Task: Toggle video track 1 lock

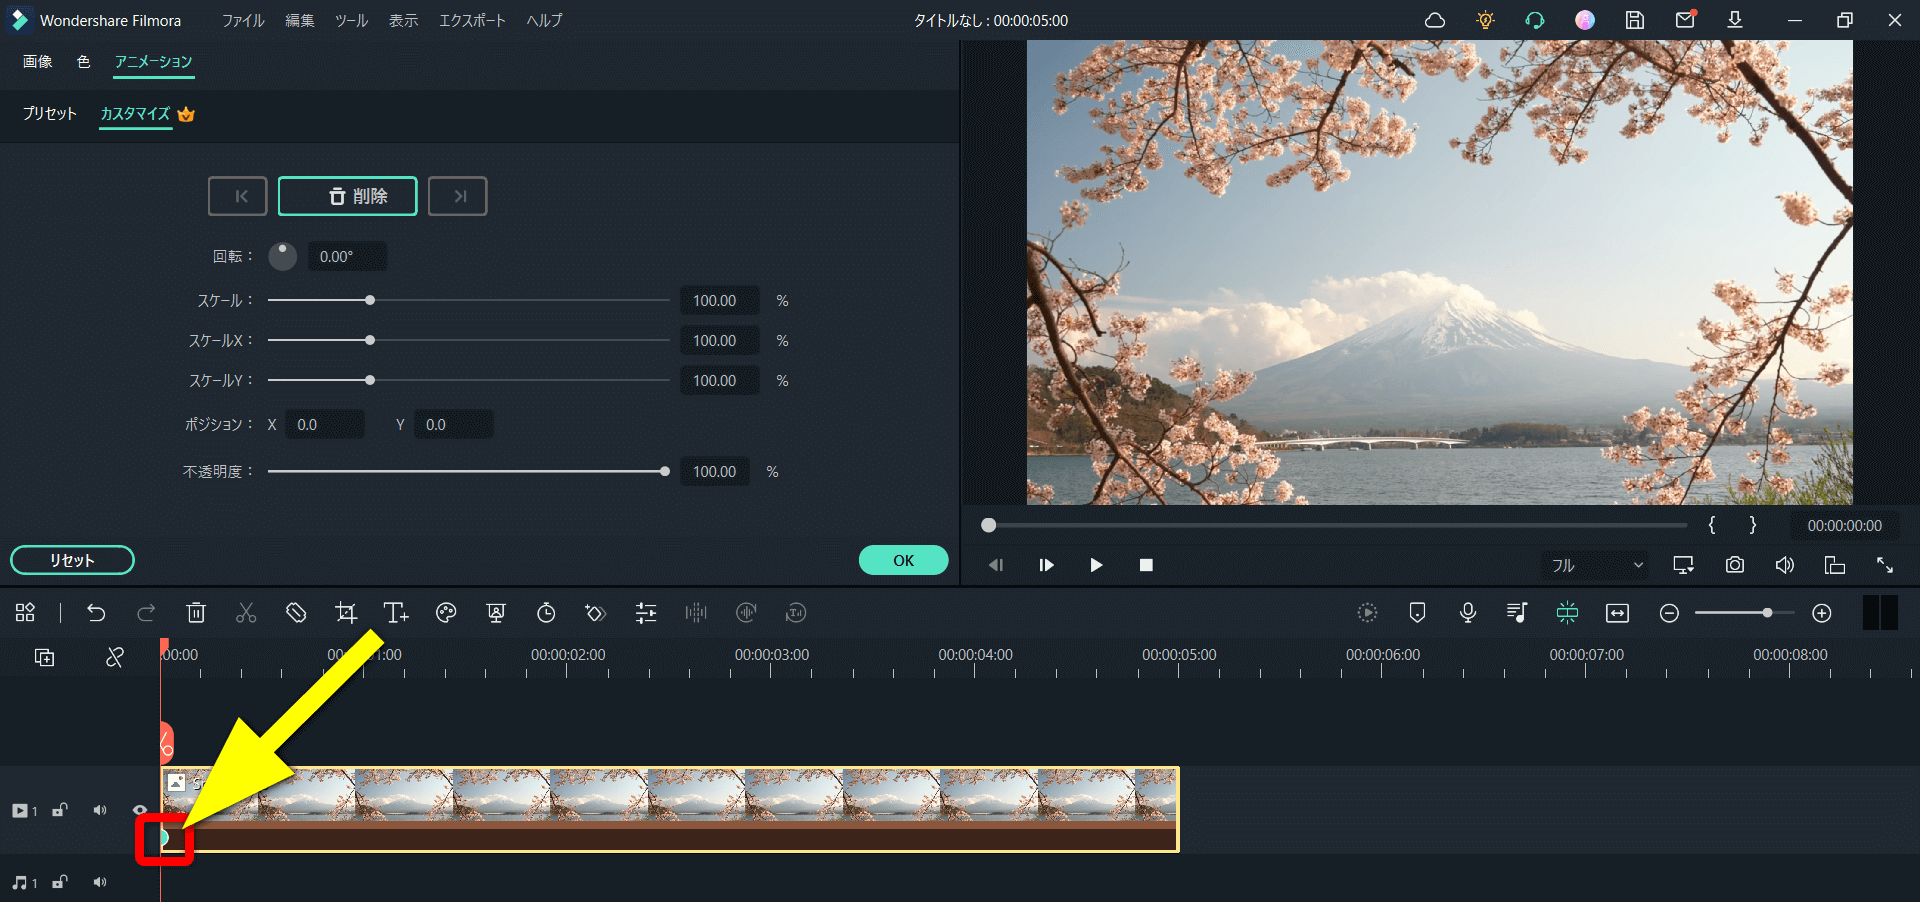Action: click(x=60, y=810)
